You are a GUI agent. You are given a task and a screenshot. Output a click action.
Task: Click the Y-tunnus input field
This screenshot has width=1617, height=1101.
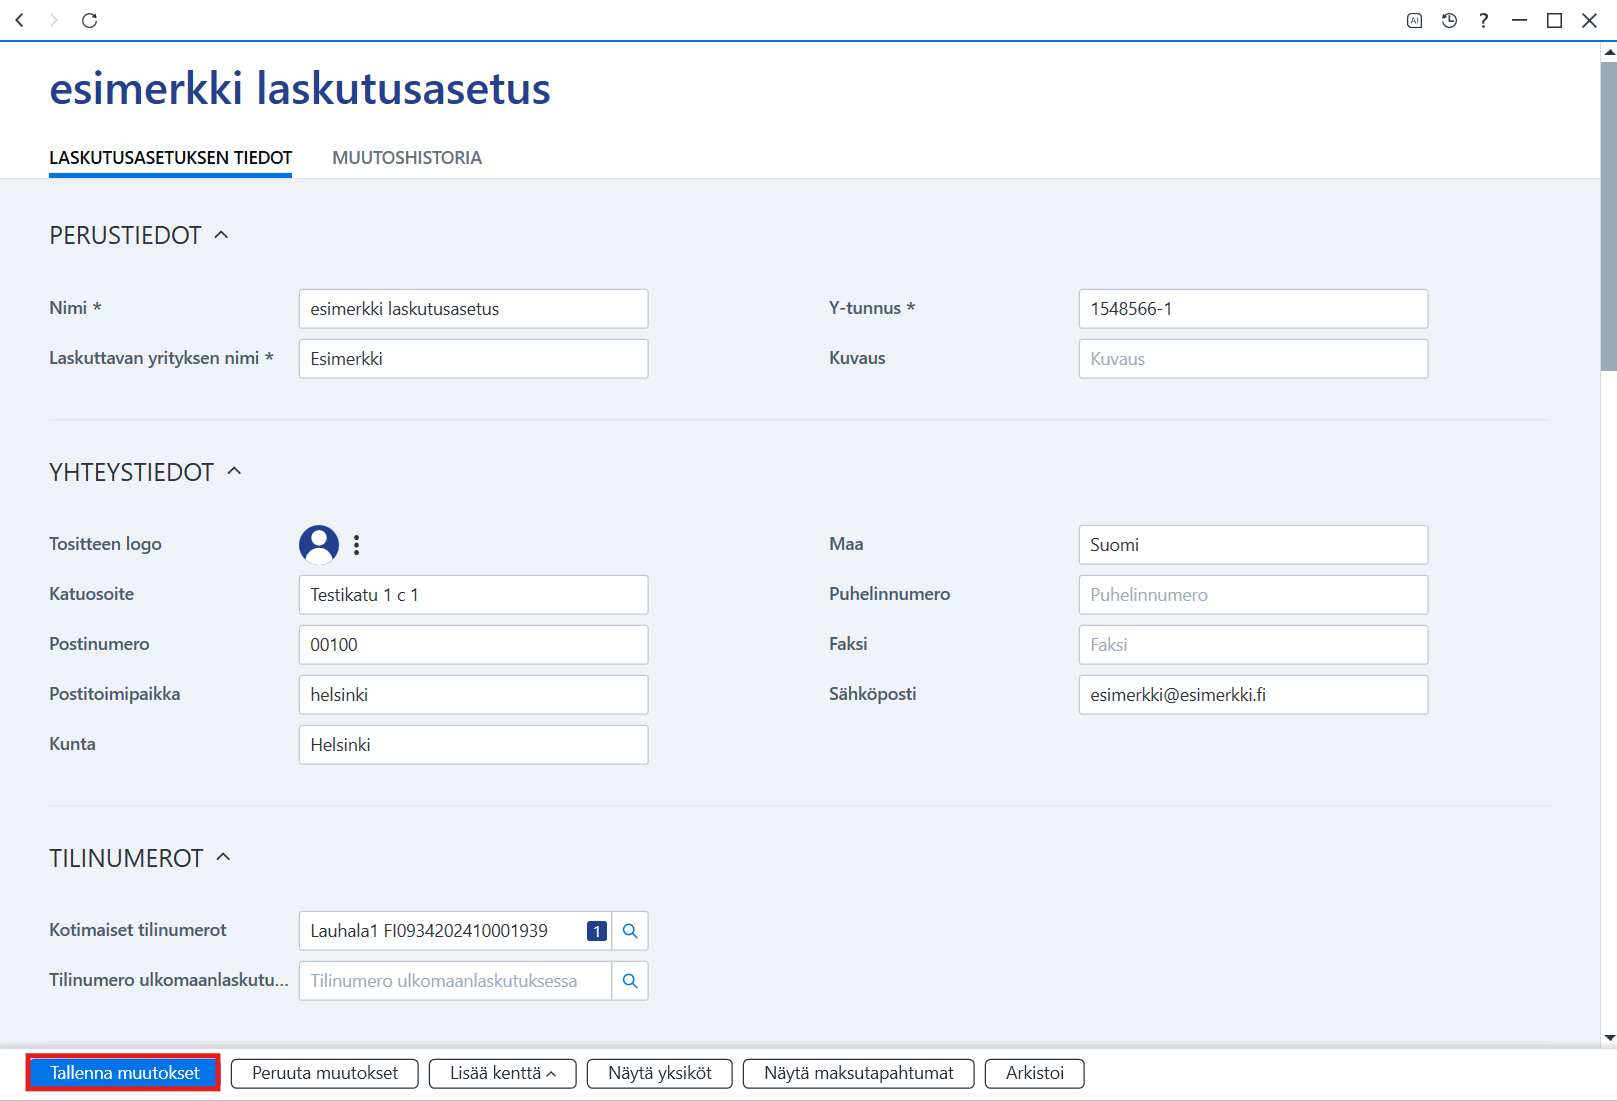pos(1254,309)
